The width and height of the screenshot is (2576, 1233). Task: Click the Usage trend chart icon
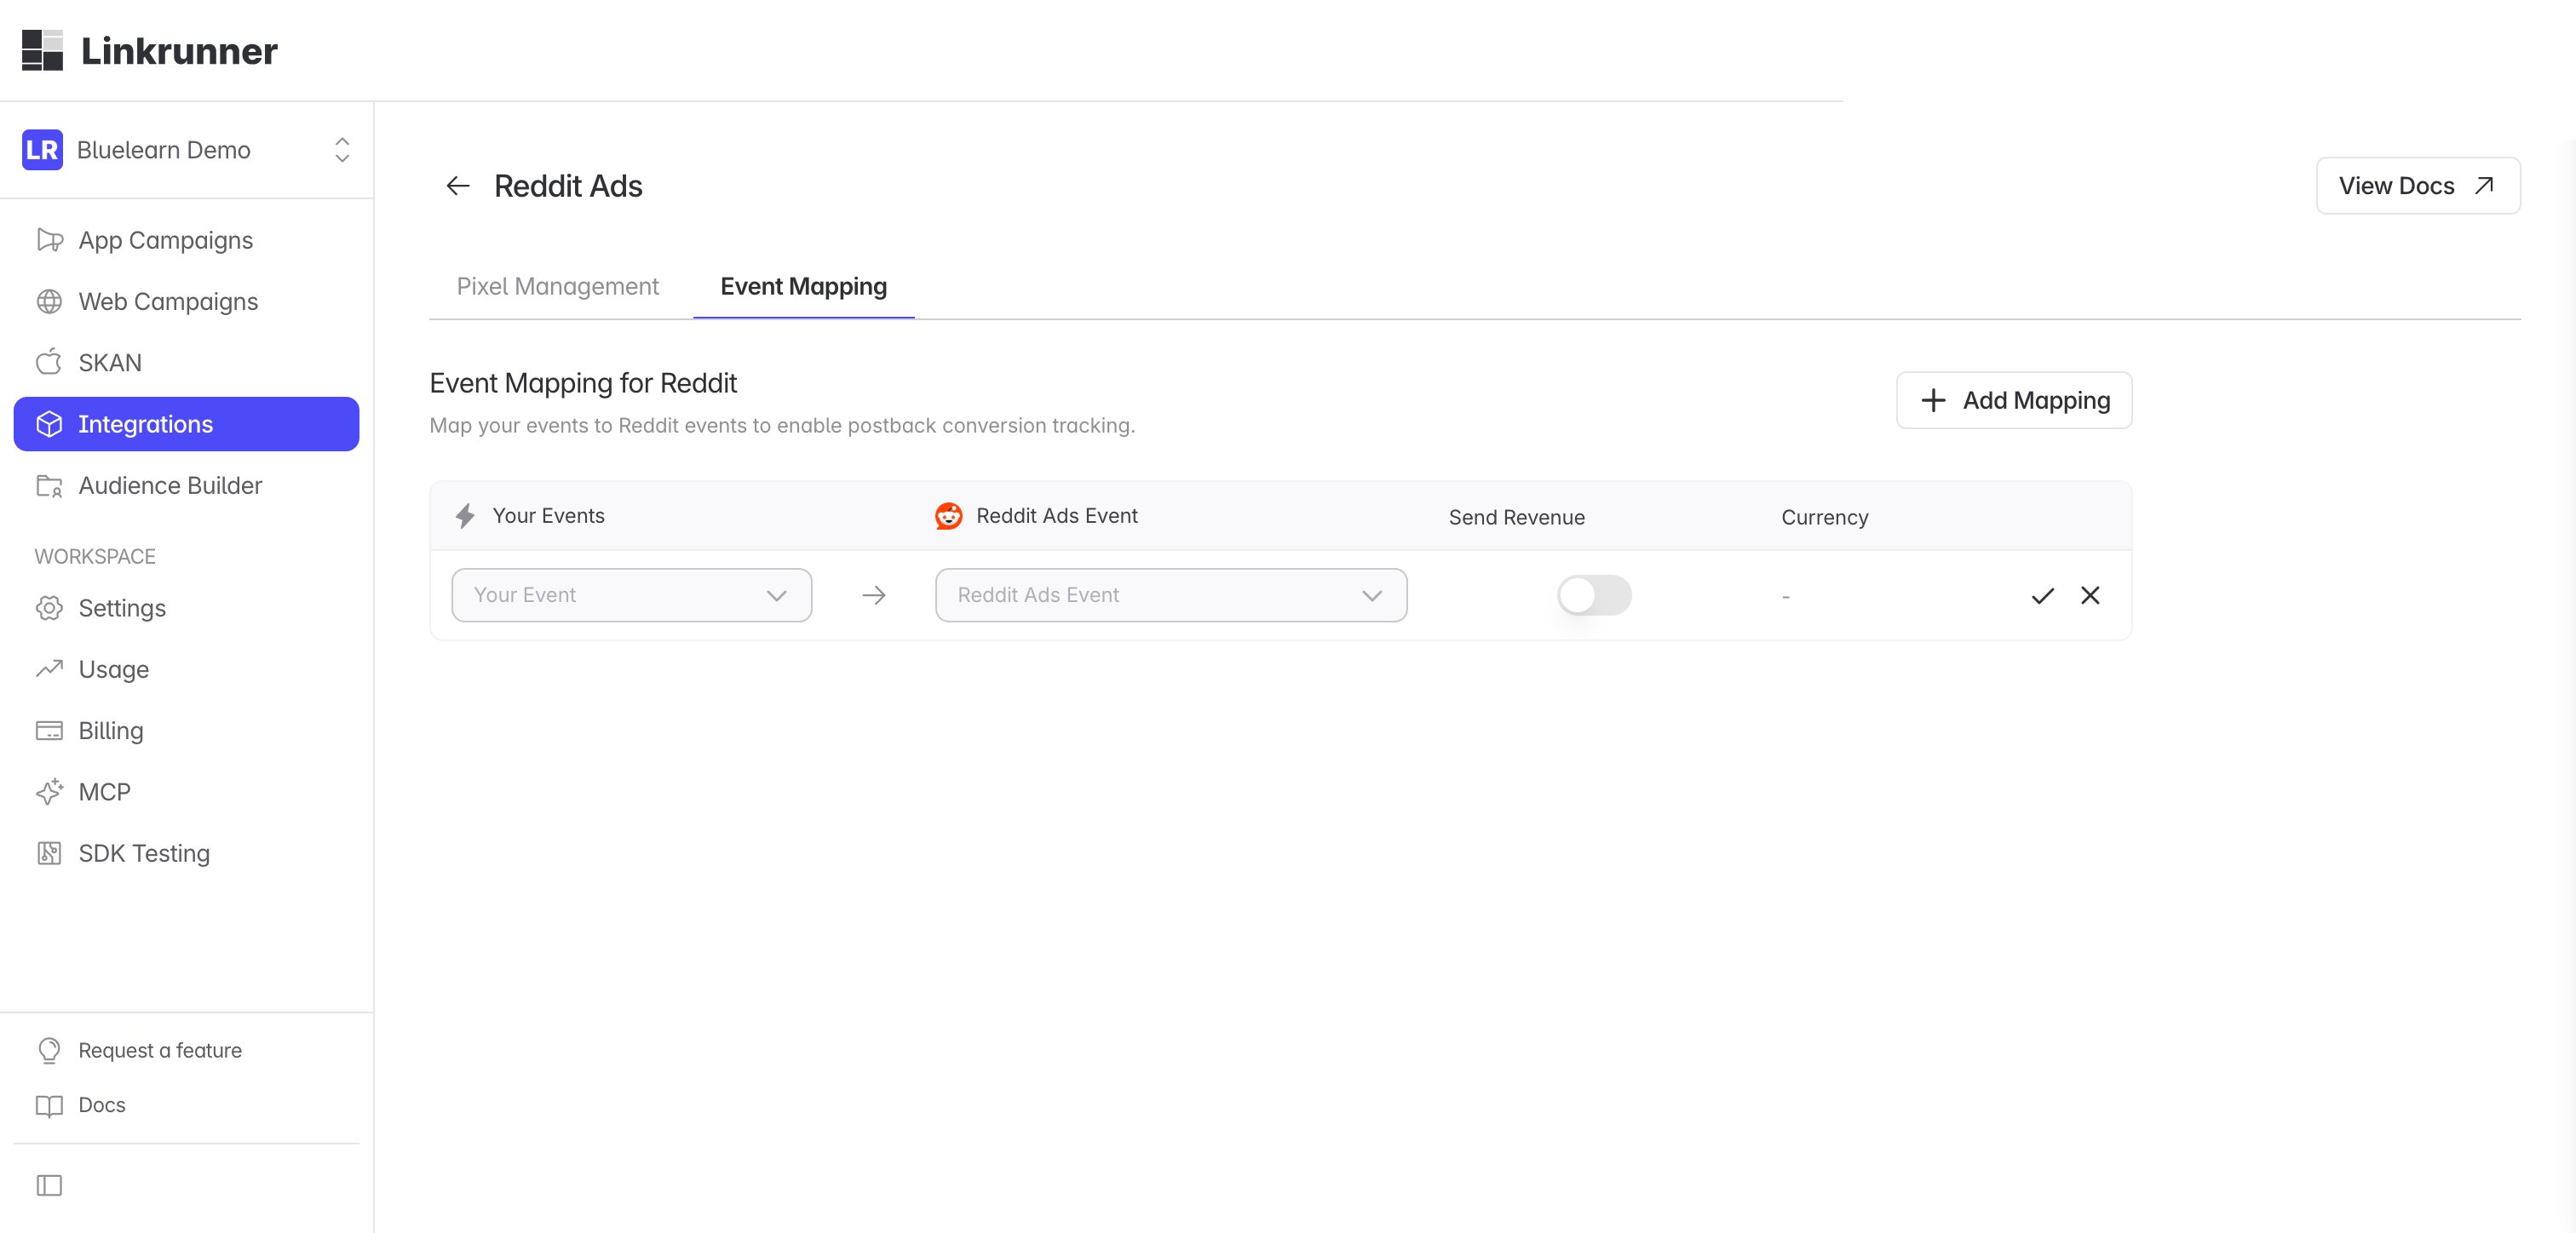49,669
